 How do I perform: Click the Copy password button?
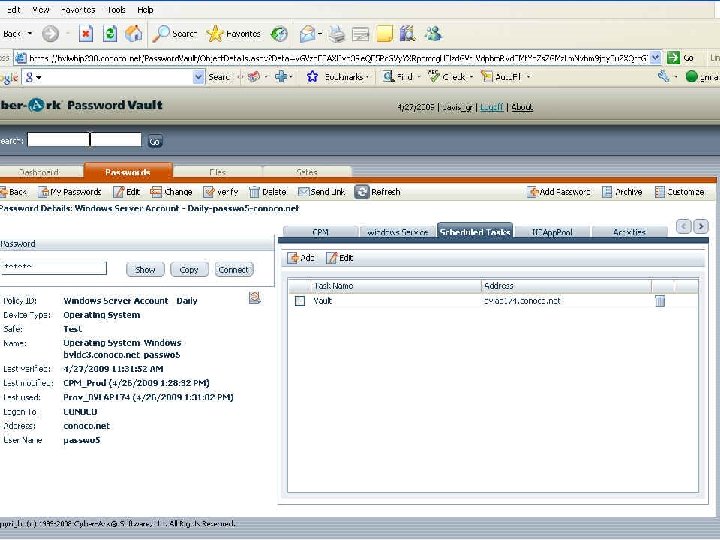pyautogui.click(x=189, y=270)
